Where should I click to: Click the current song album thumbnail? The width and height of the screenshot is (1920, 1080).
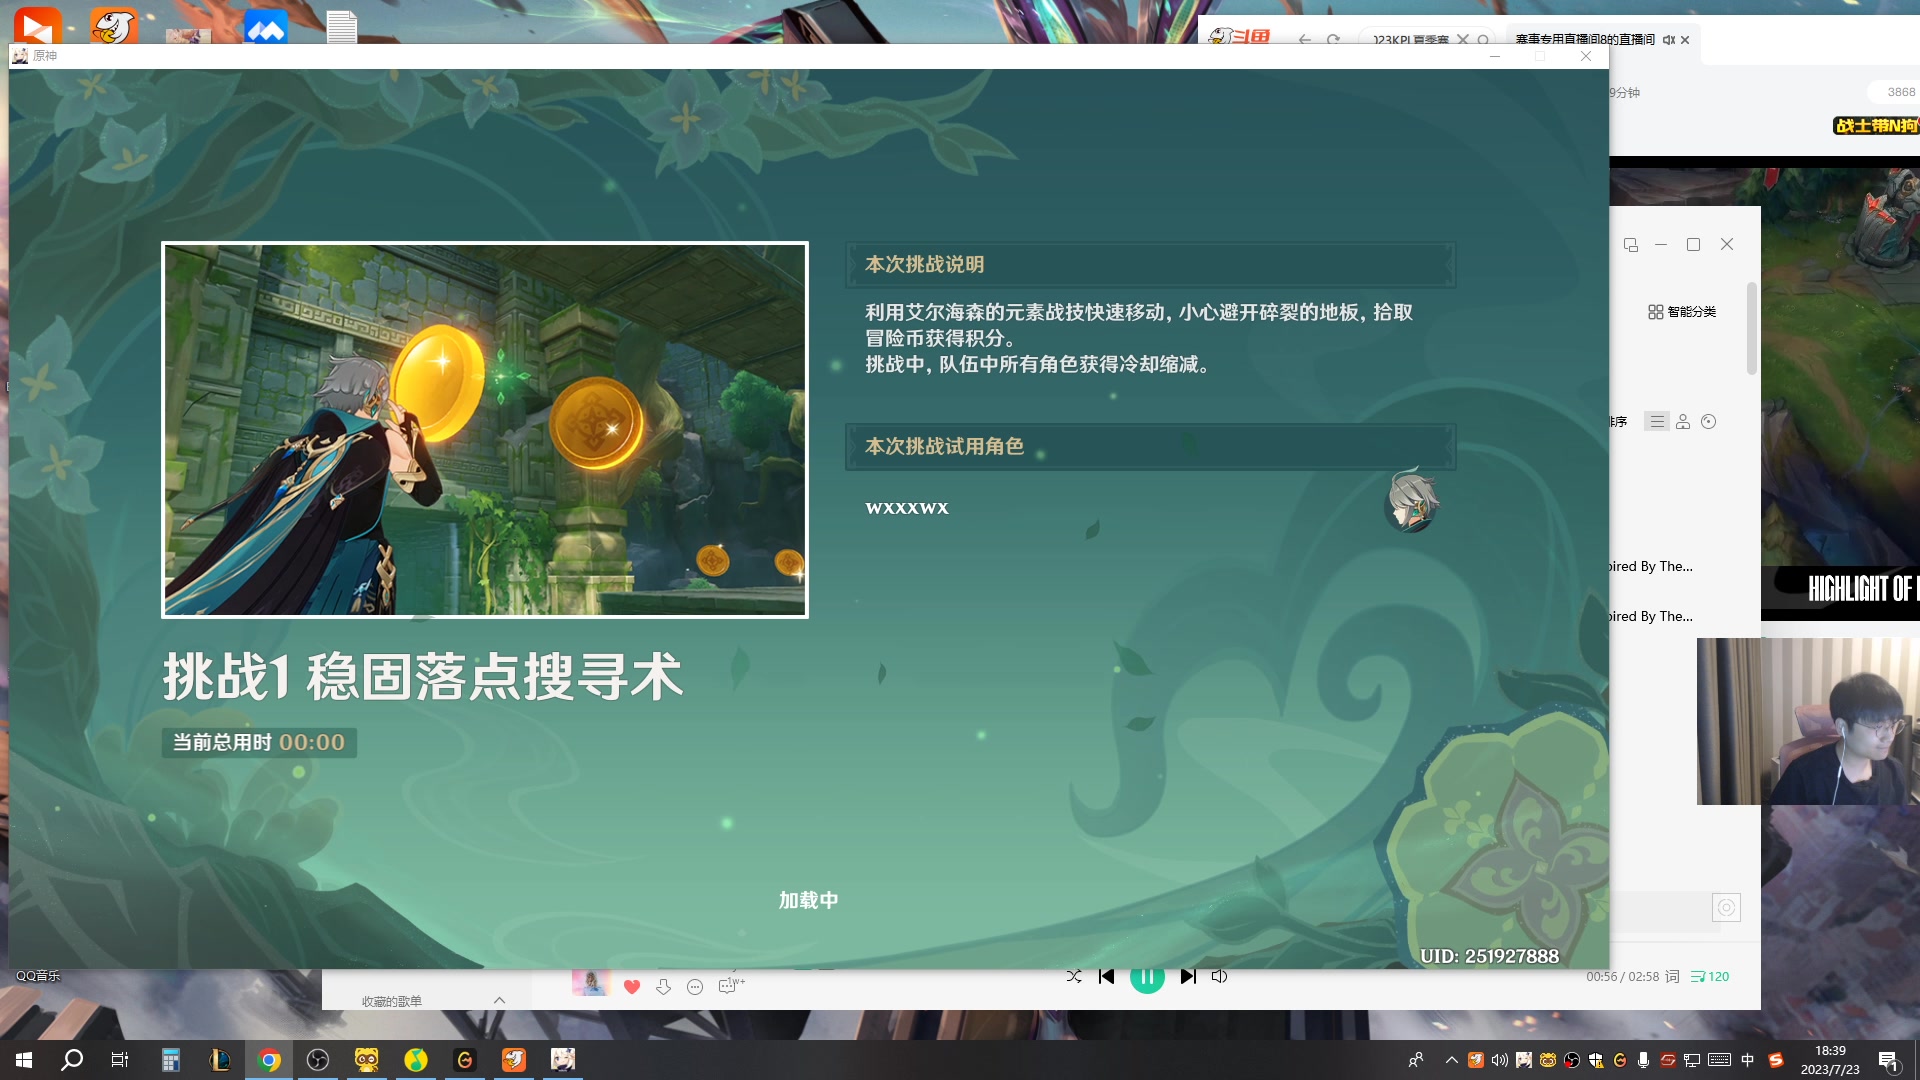(591, 982)
